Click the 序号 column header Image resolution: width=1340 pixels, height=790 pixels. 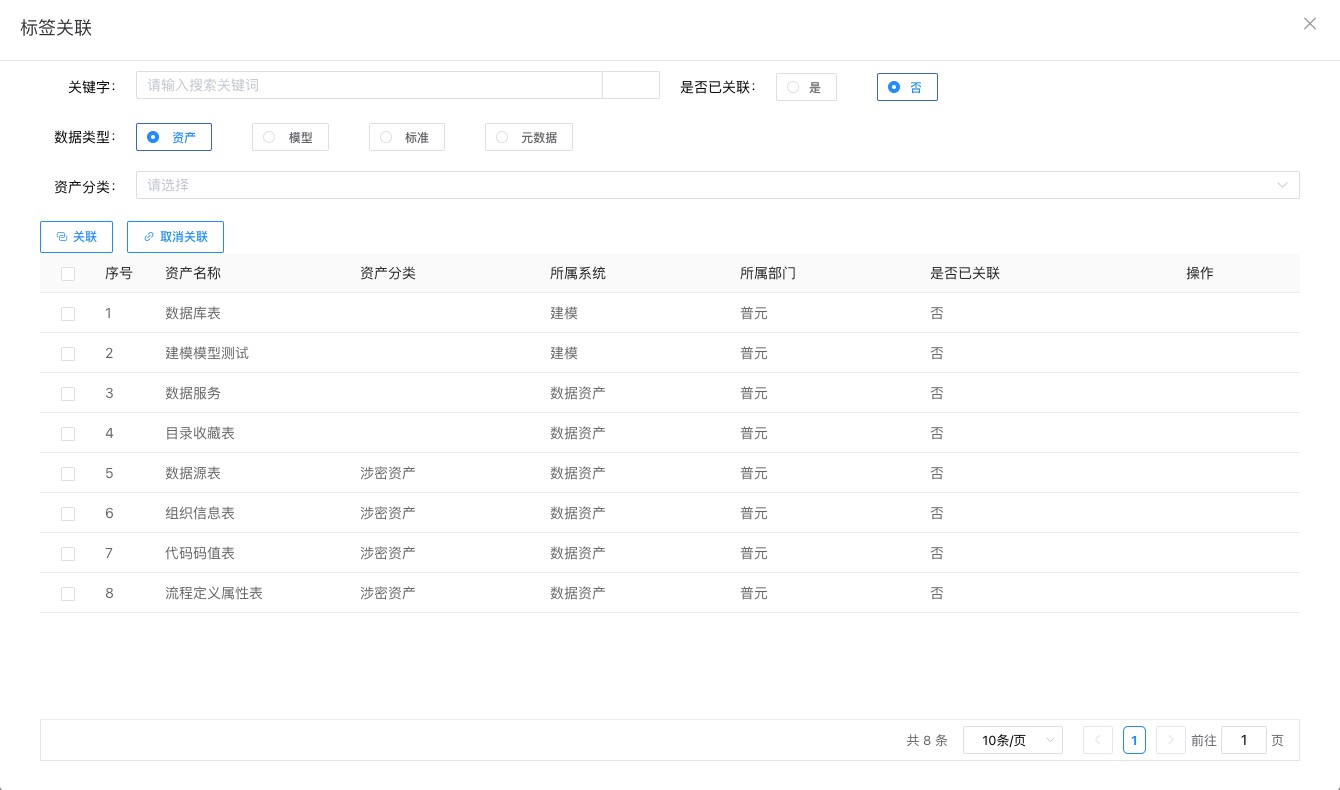[x=119, y=273]
